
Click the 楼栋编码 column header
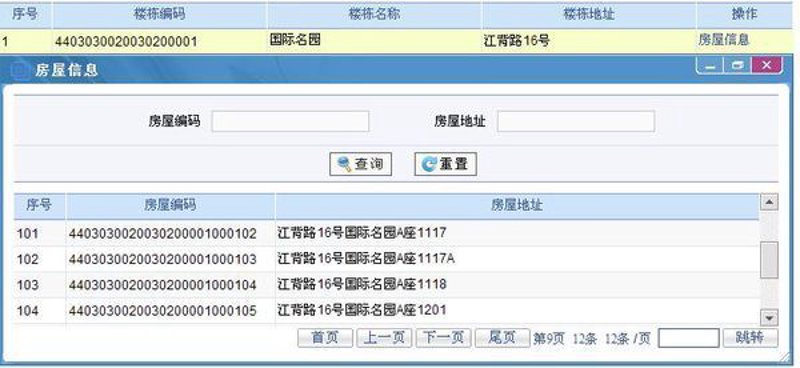(160, 15)
